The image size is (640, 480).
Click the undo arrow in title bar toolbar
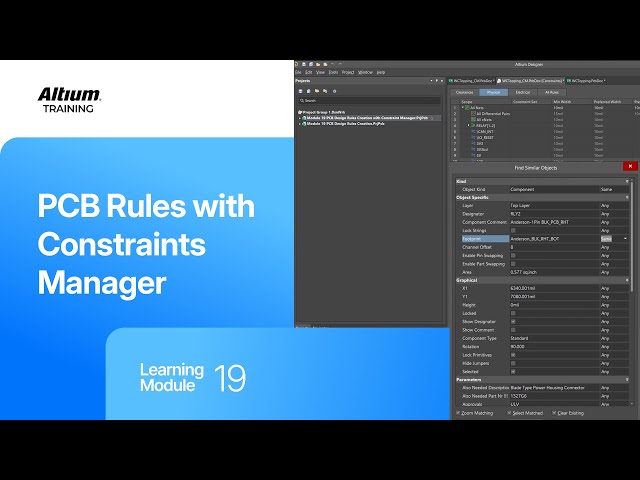(x=333, y=64)
